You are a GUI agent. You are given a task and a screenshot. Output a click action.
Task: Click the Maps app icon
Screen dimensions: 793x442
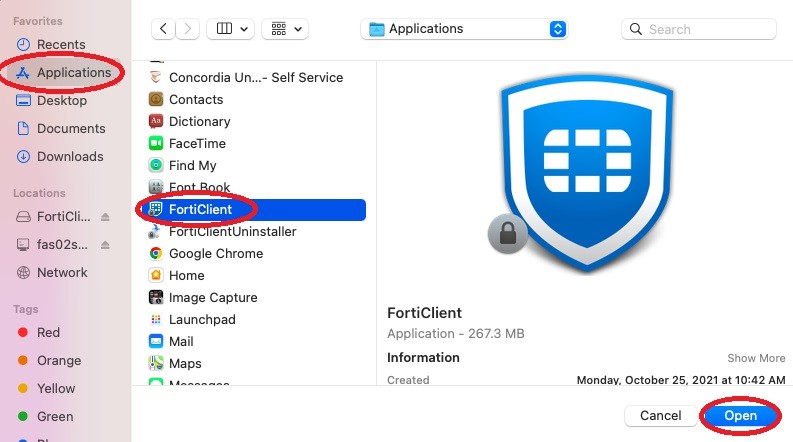[156, 363]
